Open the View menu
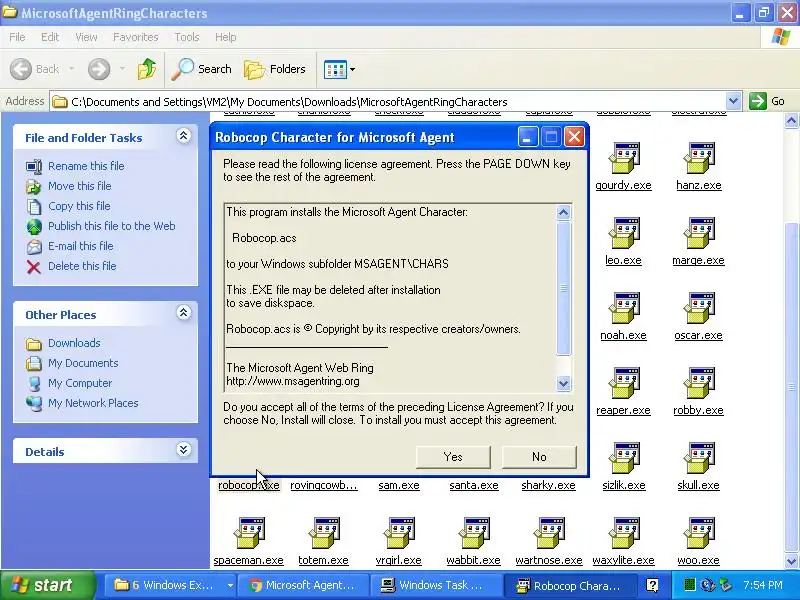The width and height of the screenshot is (800, 600). [86, 37]
